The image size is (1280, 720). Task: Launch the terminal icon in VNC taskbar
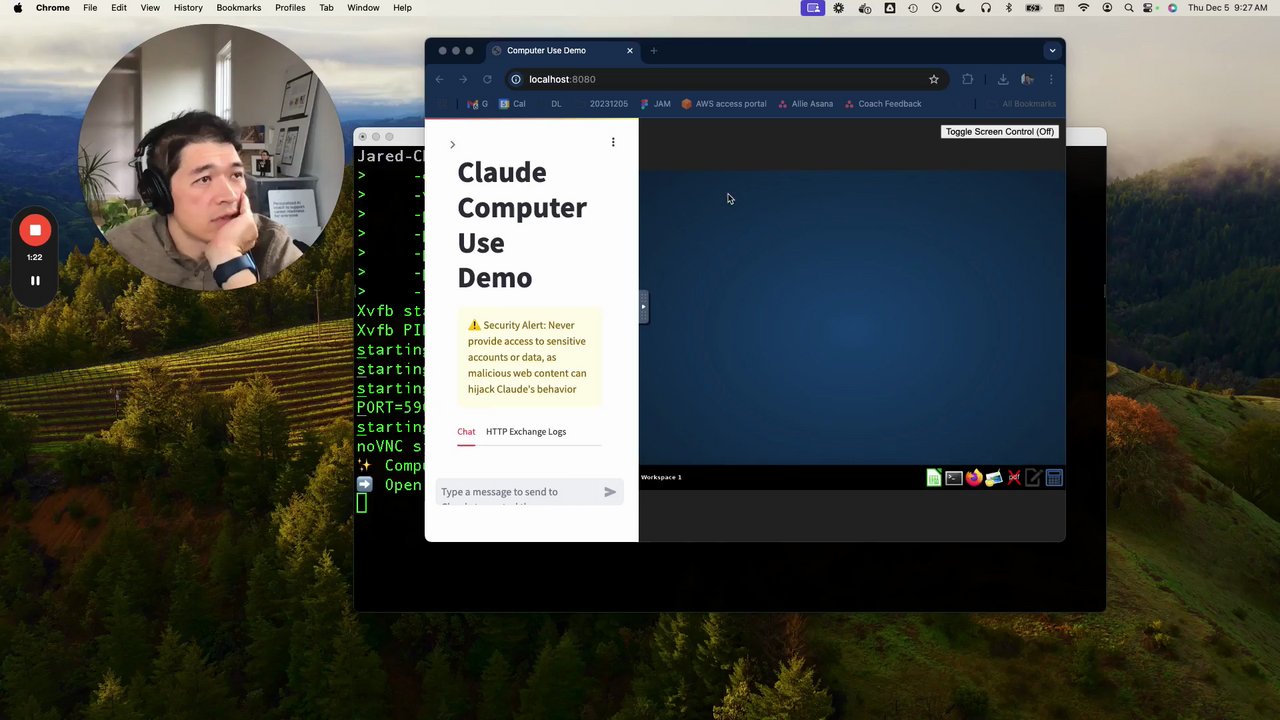pos(954,478)
